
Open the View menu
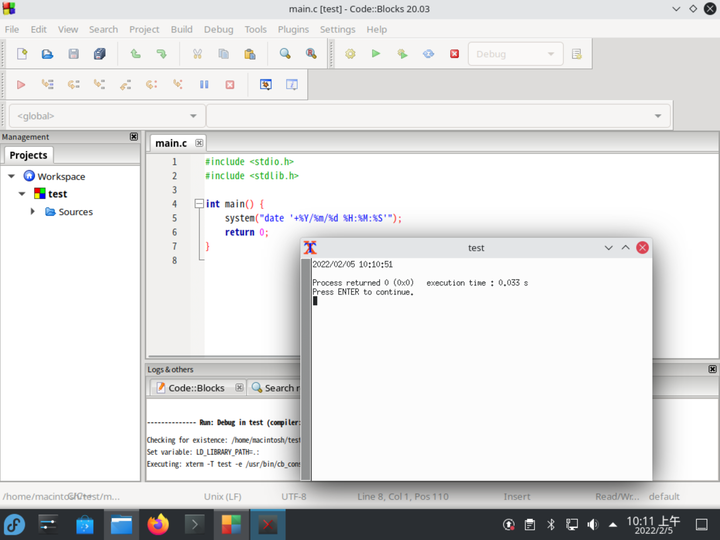pos(68,29)
